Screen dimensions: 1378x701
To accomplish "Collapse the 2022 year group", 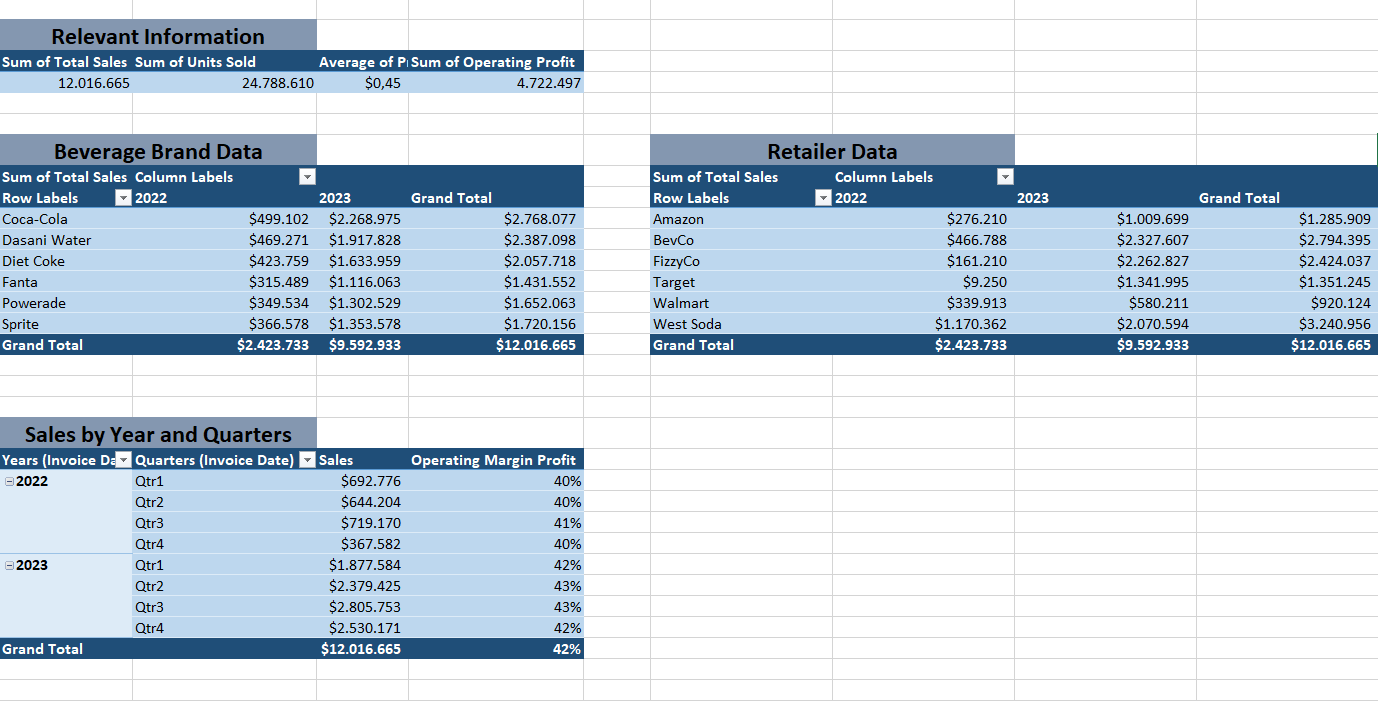I will (9, 481).
